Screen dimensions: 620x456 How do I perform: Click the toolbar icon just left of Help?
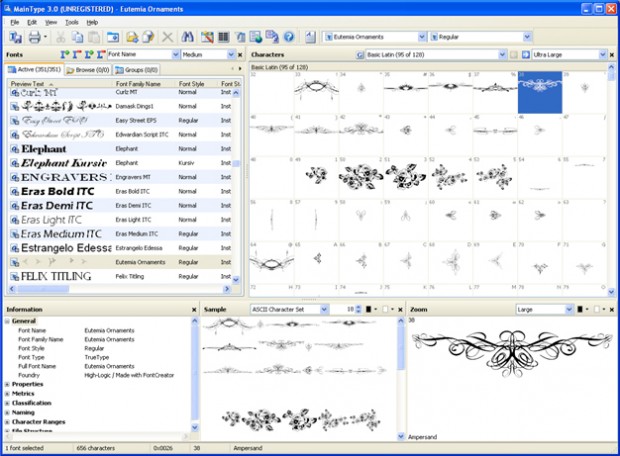(x=272, y=37)
